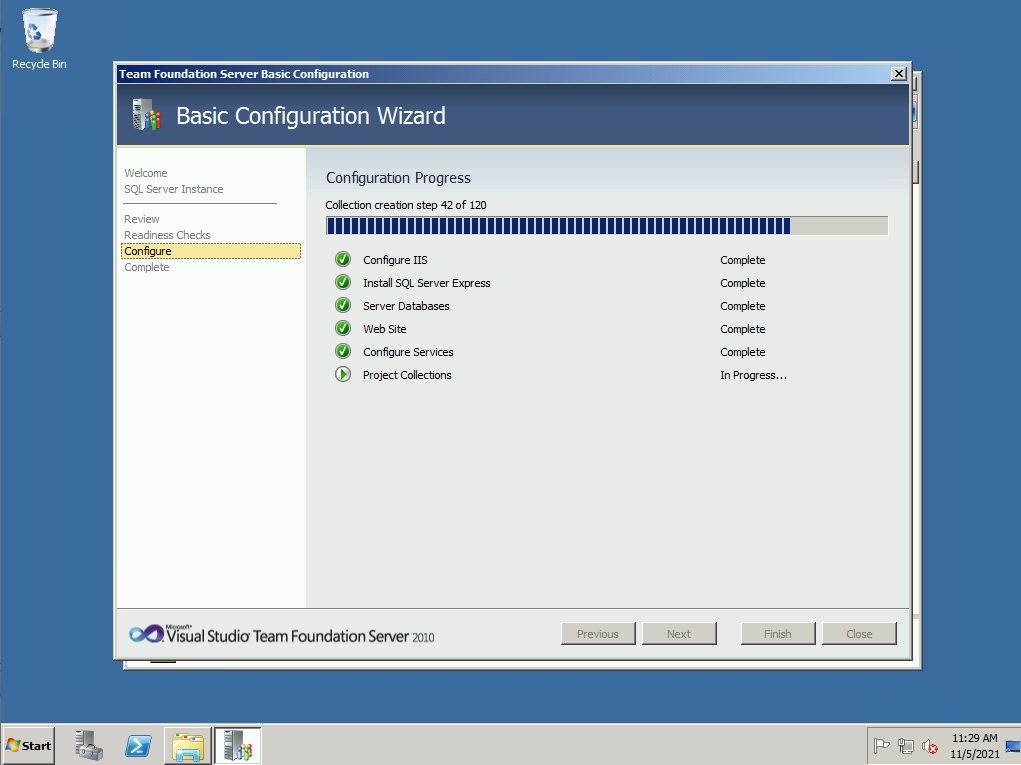1021x765 pixels.
Task: Launch Windows PowerShell from the taskbar
Action: [138, 745]
